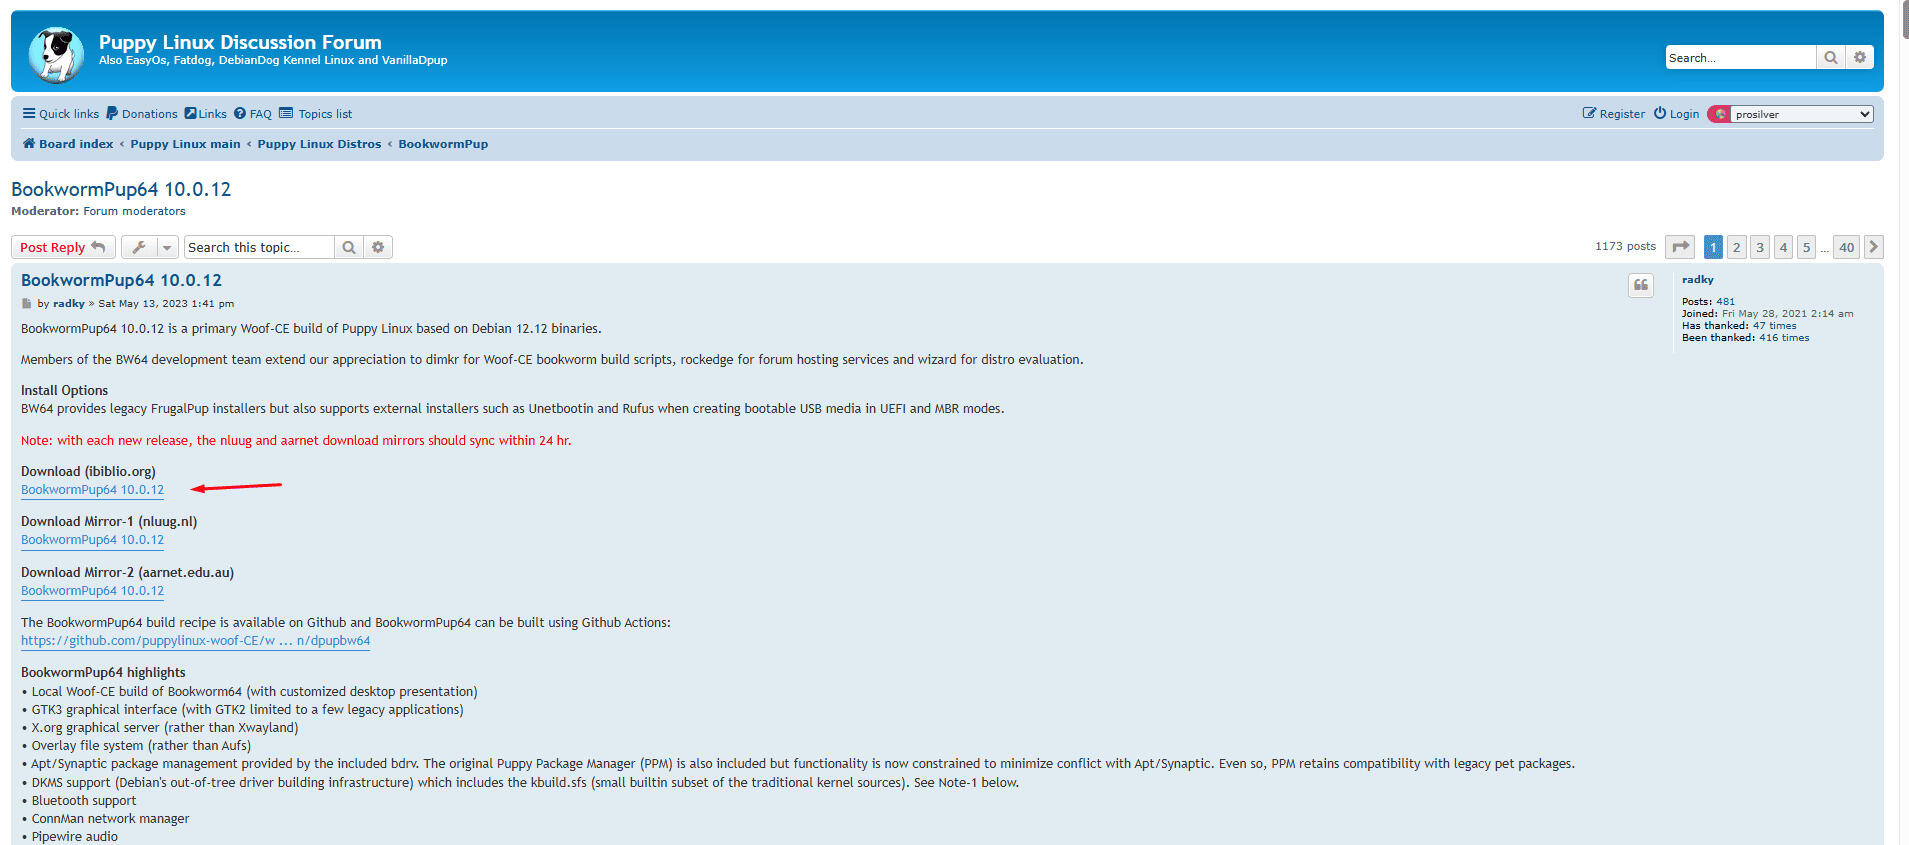Open topic advanced search gear
The width and height of the screenshot is (1909, 845).
378,247
